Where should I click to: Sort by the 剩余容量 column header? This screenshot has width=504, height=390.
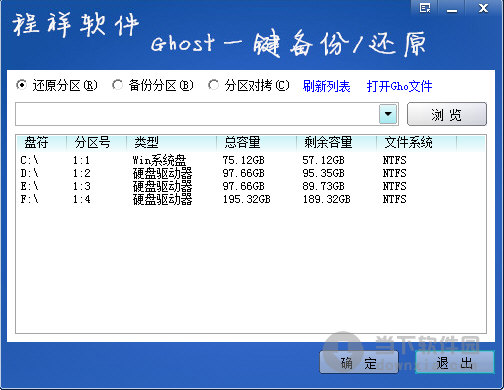336,143
